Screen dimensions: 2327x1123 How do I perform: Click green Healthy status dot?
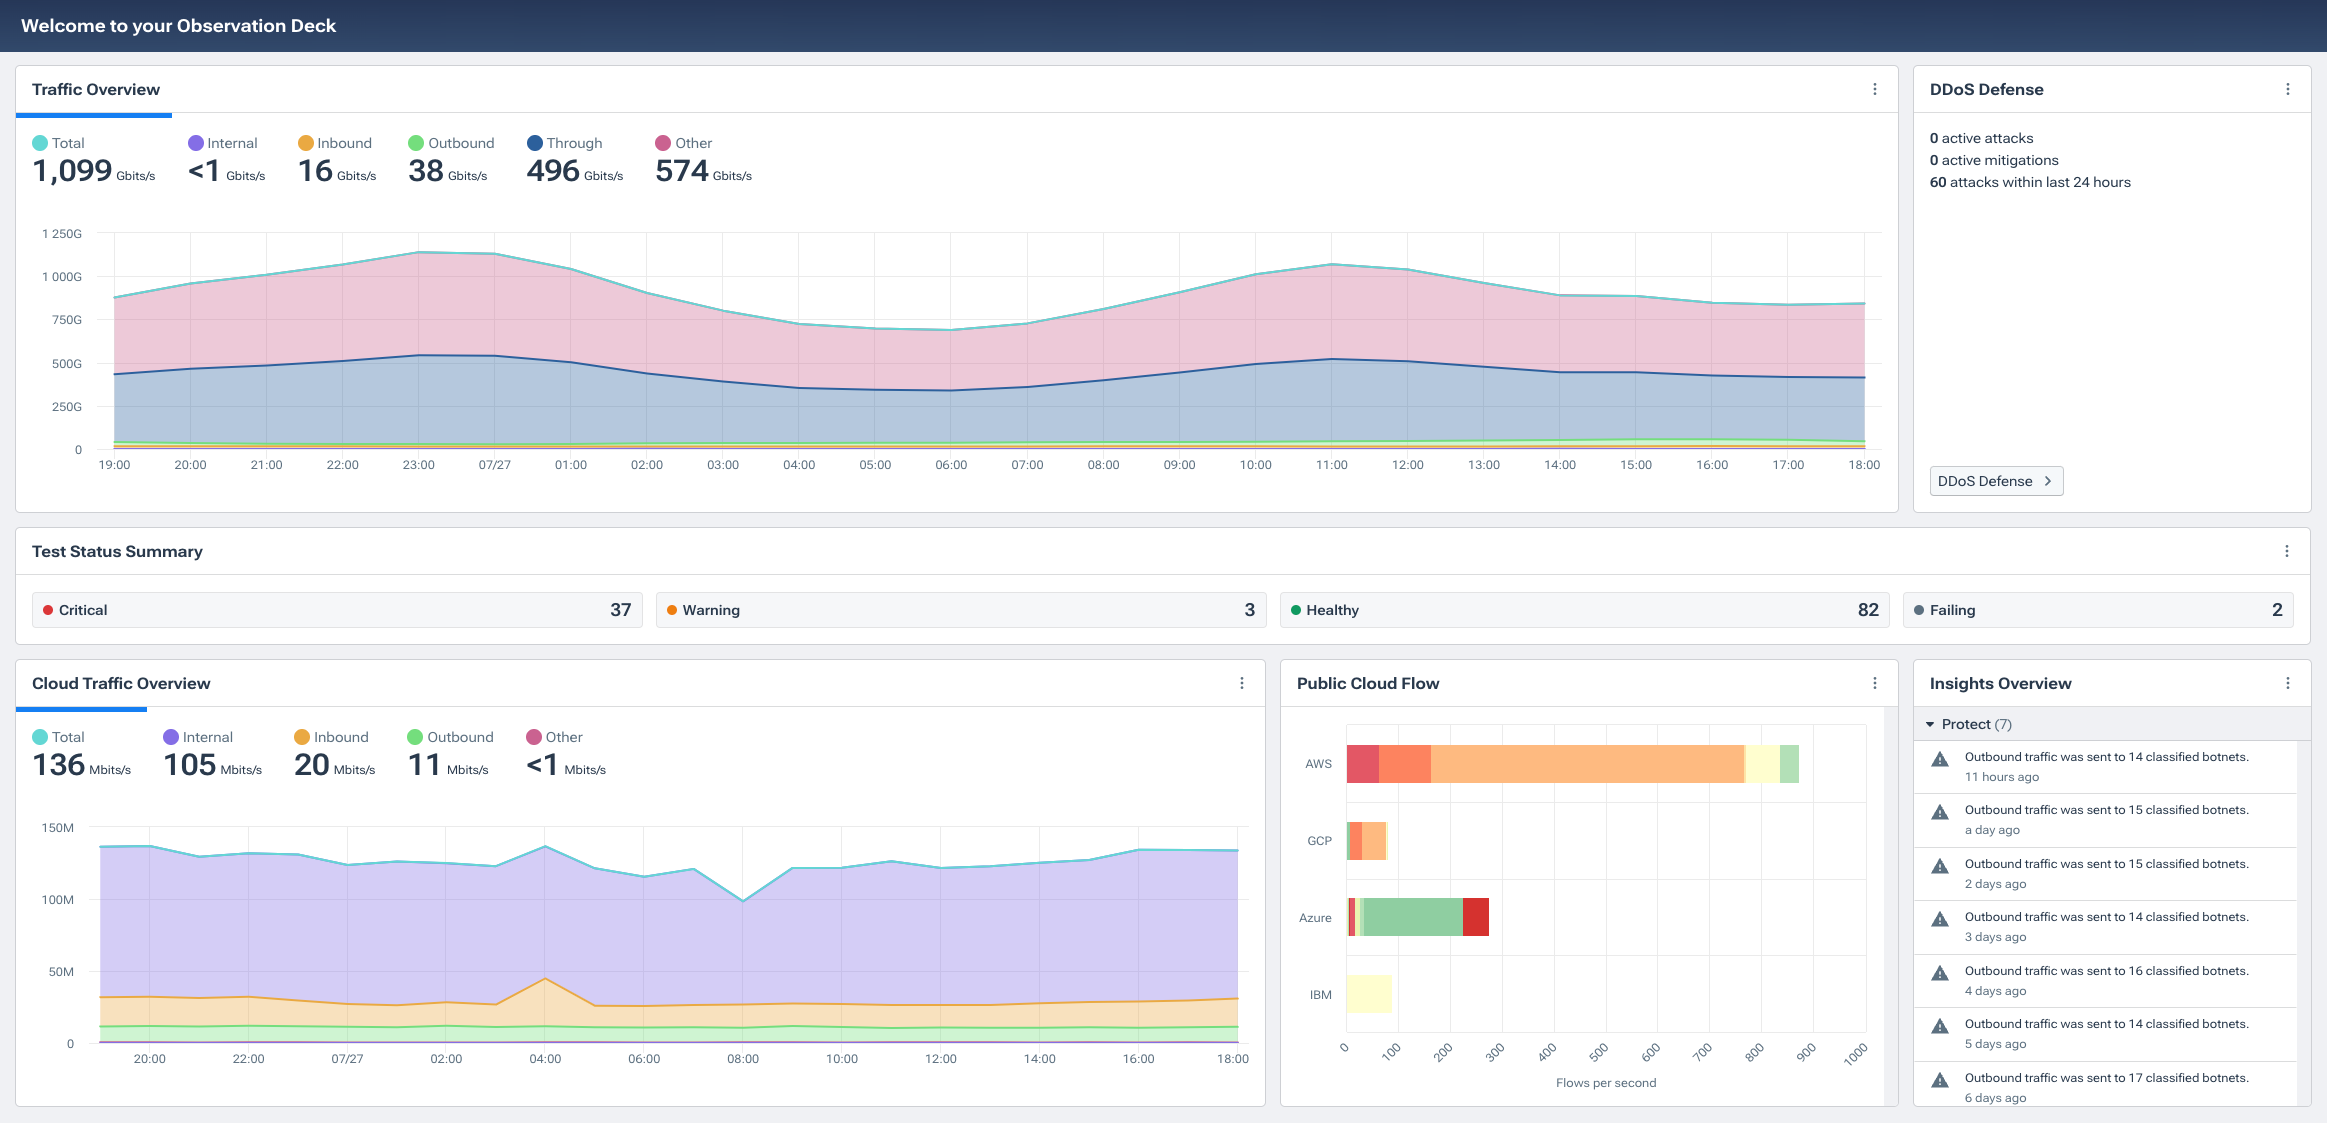click(1296, 610)
